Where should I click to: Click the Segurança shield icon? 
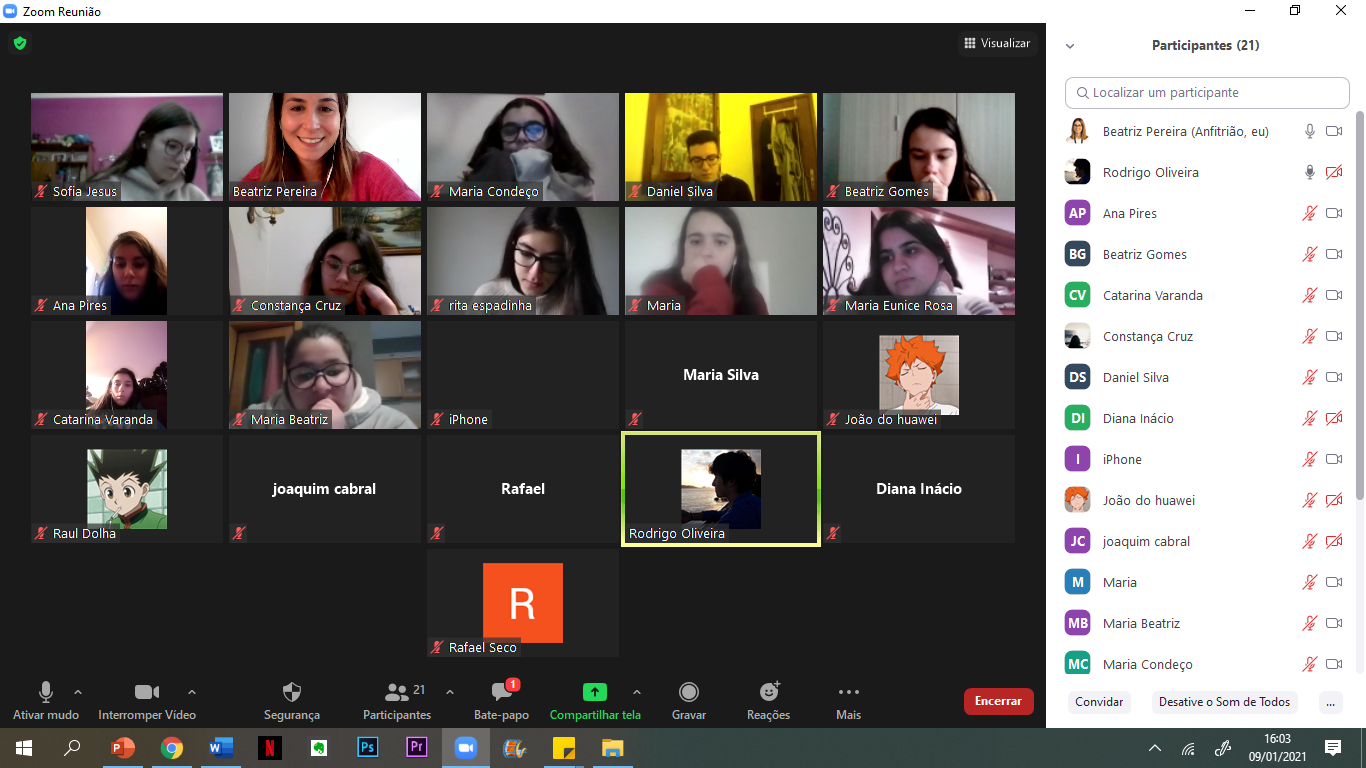pyautogui.click(x=292, y=692)
